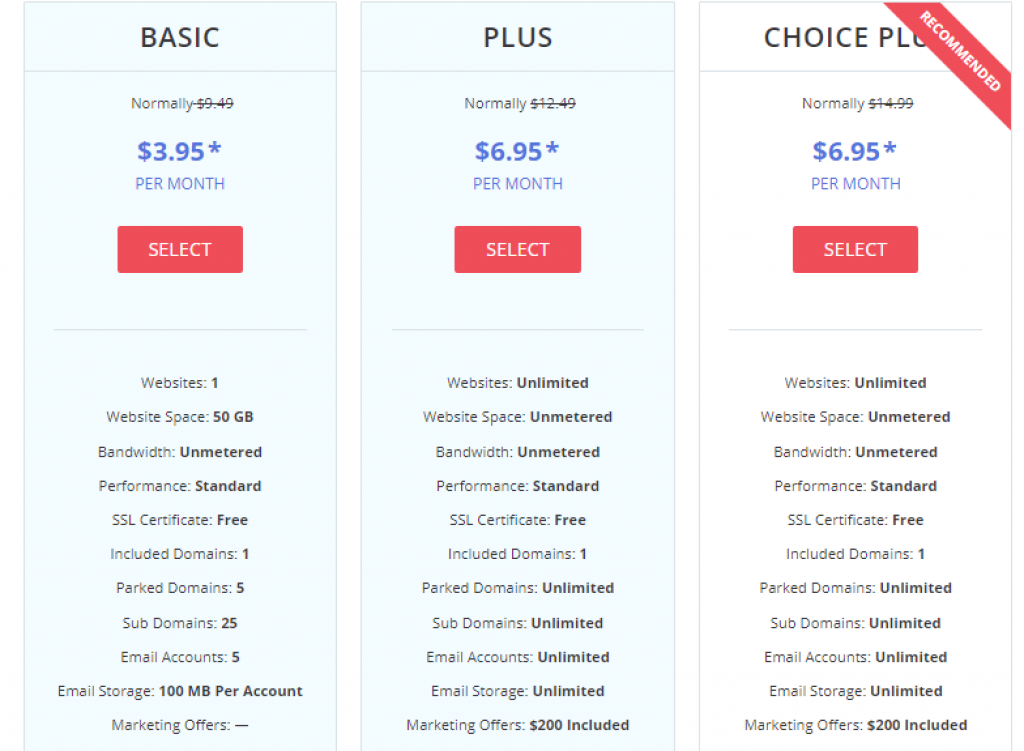Click Plus plan's SSL Certificate Free line
The image size is (1024, 751).
[518, 520]
